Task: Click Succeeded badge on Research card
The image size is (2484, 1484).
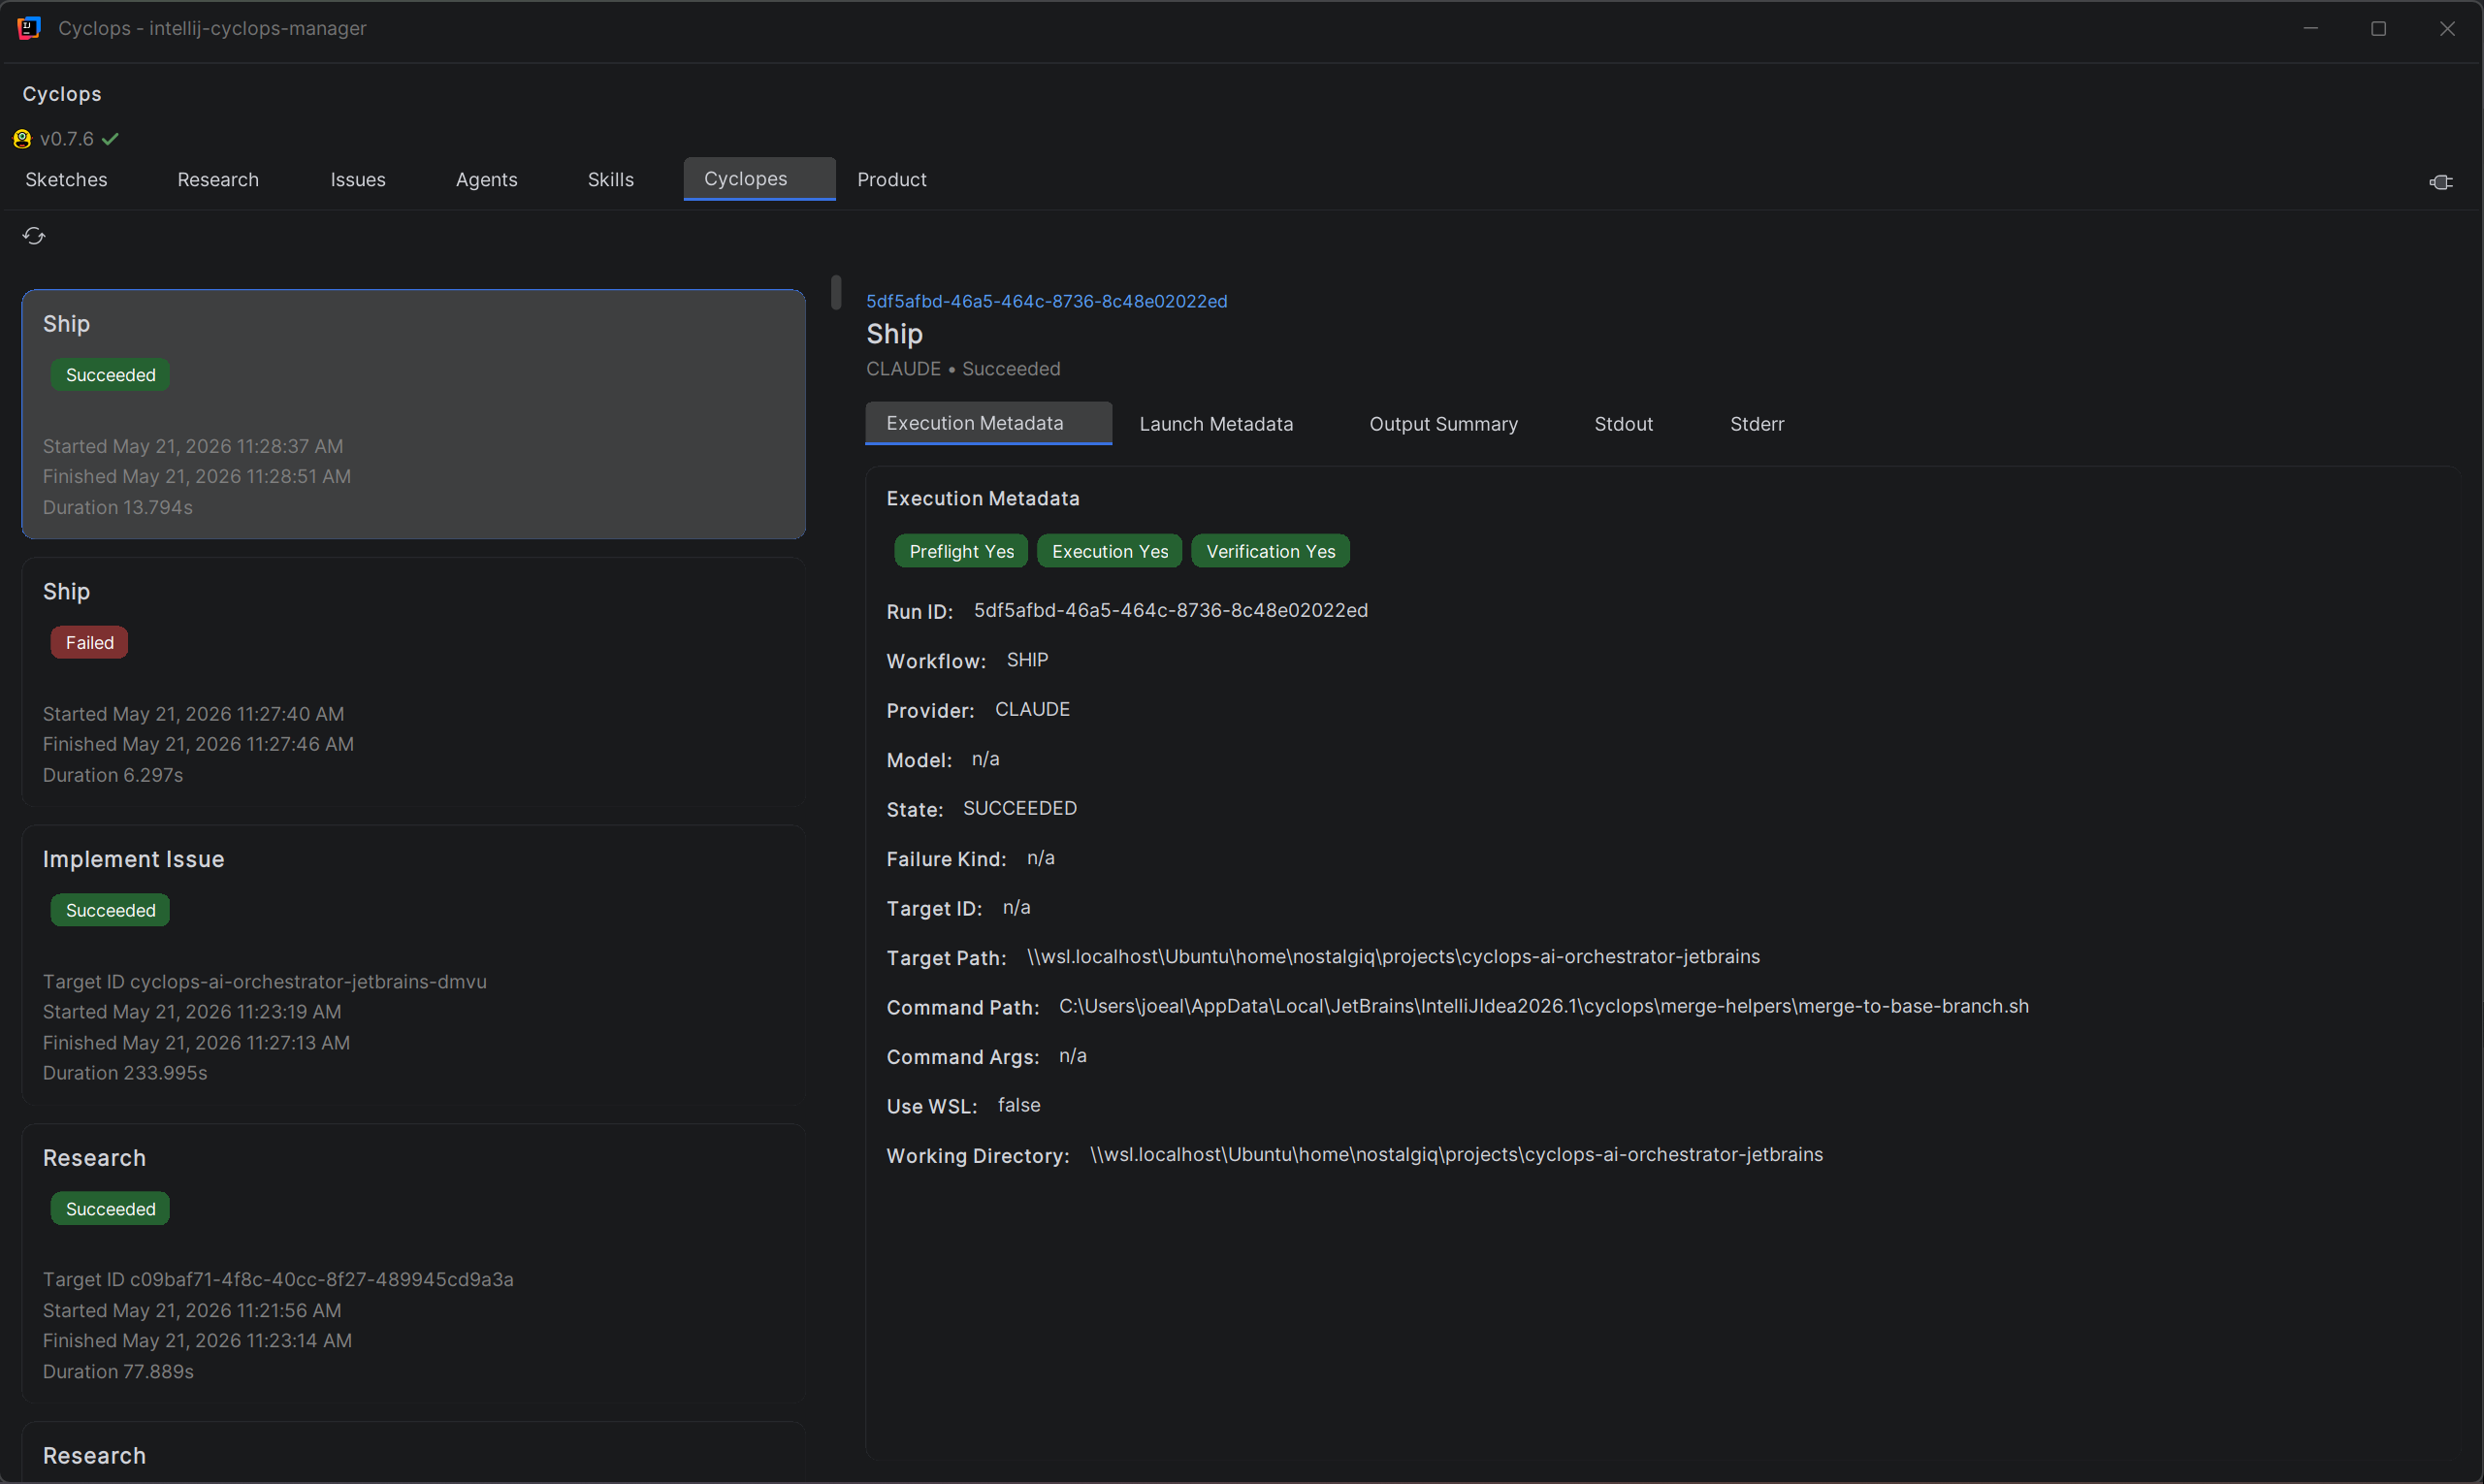Action: (x=110, y=1209)
